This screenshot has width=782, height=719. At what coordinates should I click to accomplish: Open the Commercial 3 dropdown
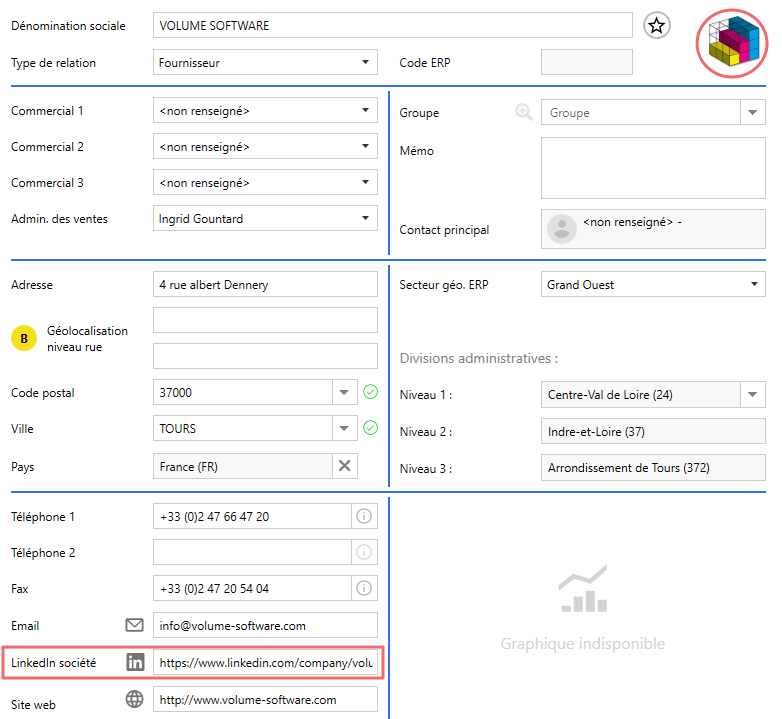pos(265,182)
